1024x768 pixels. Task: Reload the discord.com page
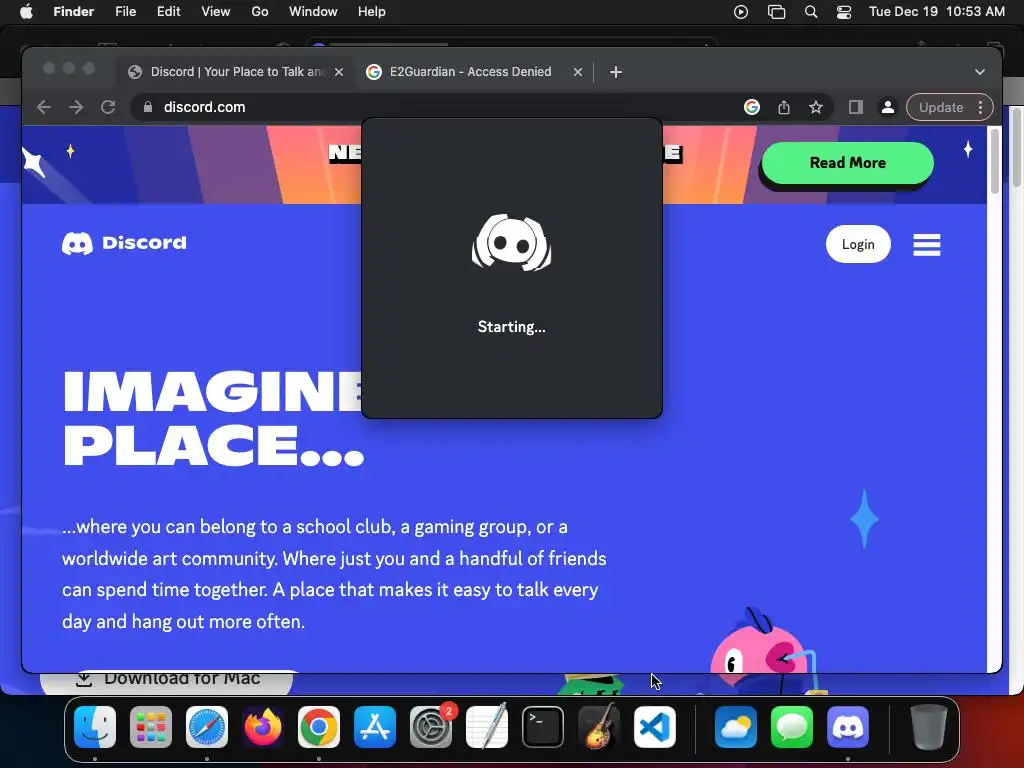coord(108,107)
